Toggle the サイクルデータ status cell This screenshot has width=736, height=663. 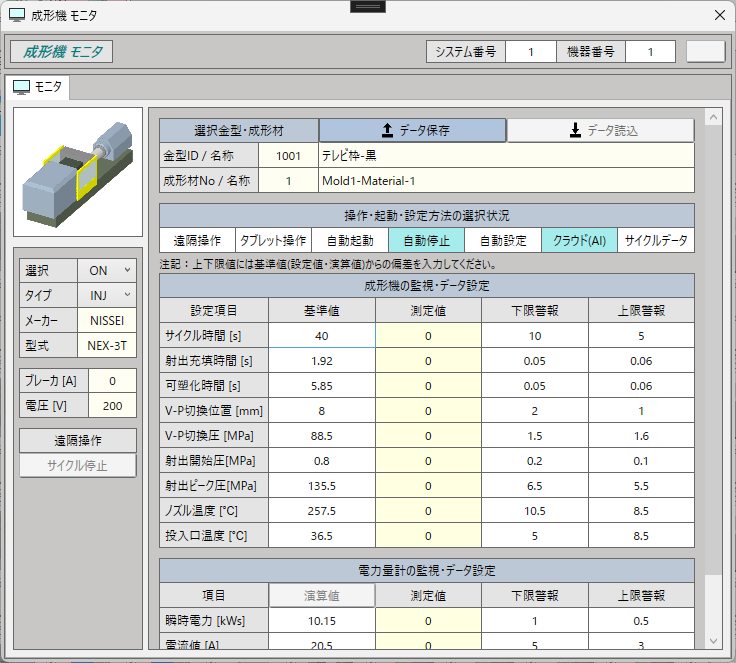(656, 241)
